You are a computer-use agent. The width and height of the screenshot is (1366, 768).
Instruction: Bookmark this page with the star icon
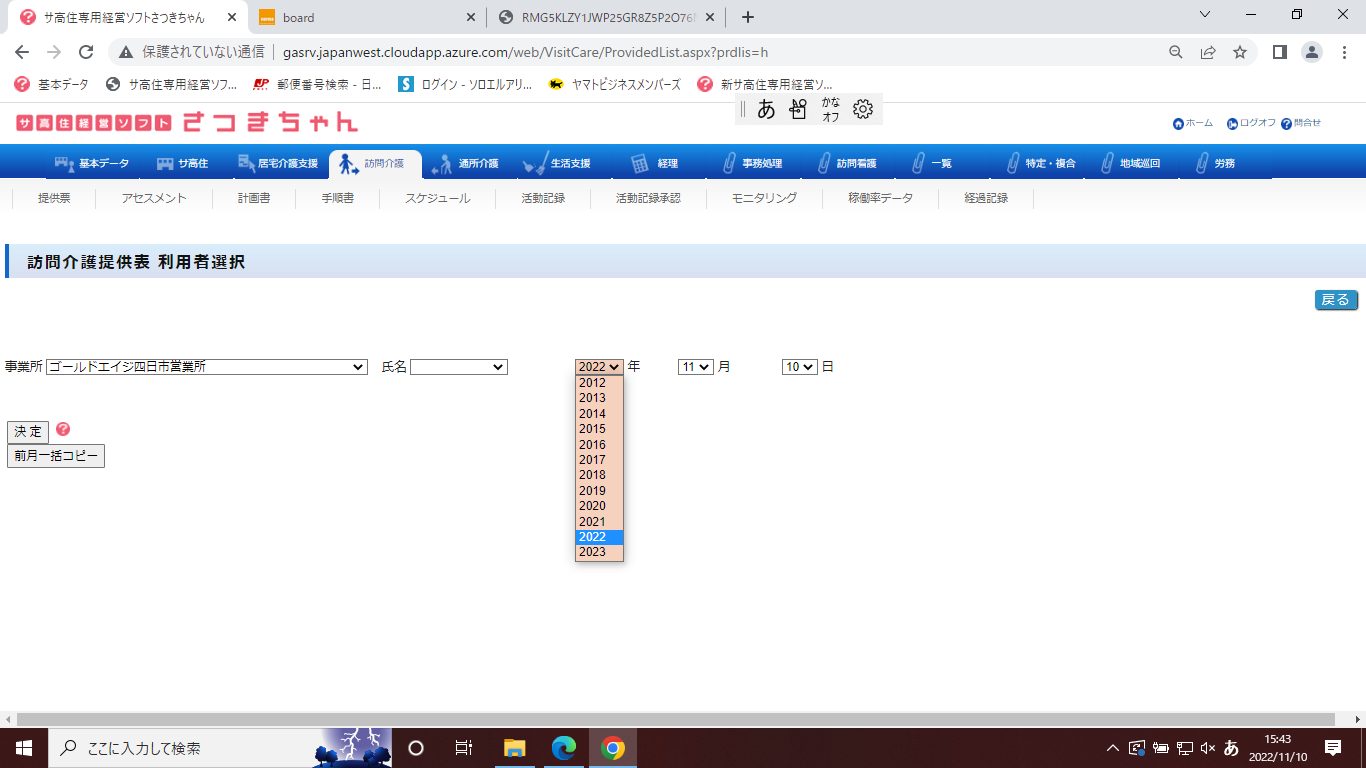[x=1240, y=52]
